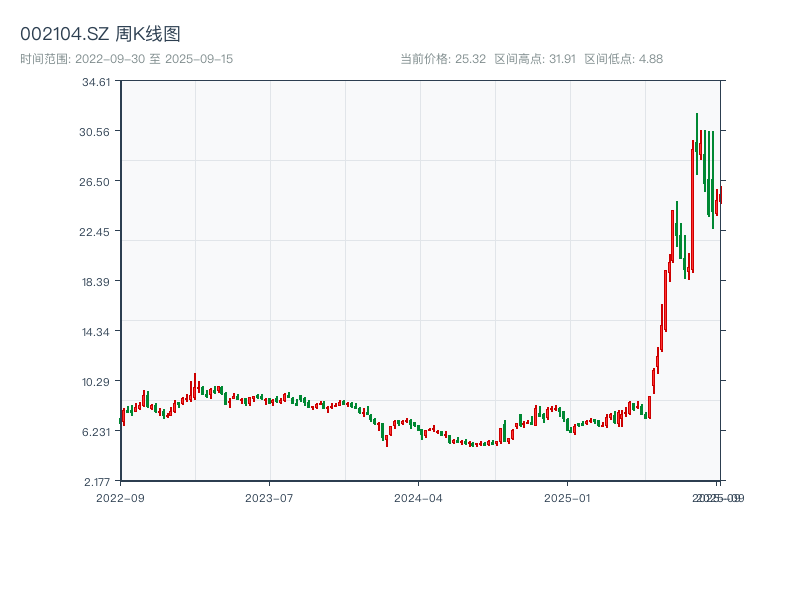
Task: Click the chart title 002104.SZ 周K线图
Action: point(100,34)
